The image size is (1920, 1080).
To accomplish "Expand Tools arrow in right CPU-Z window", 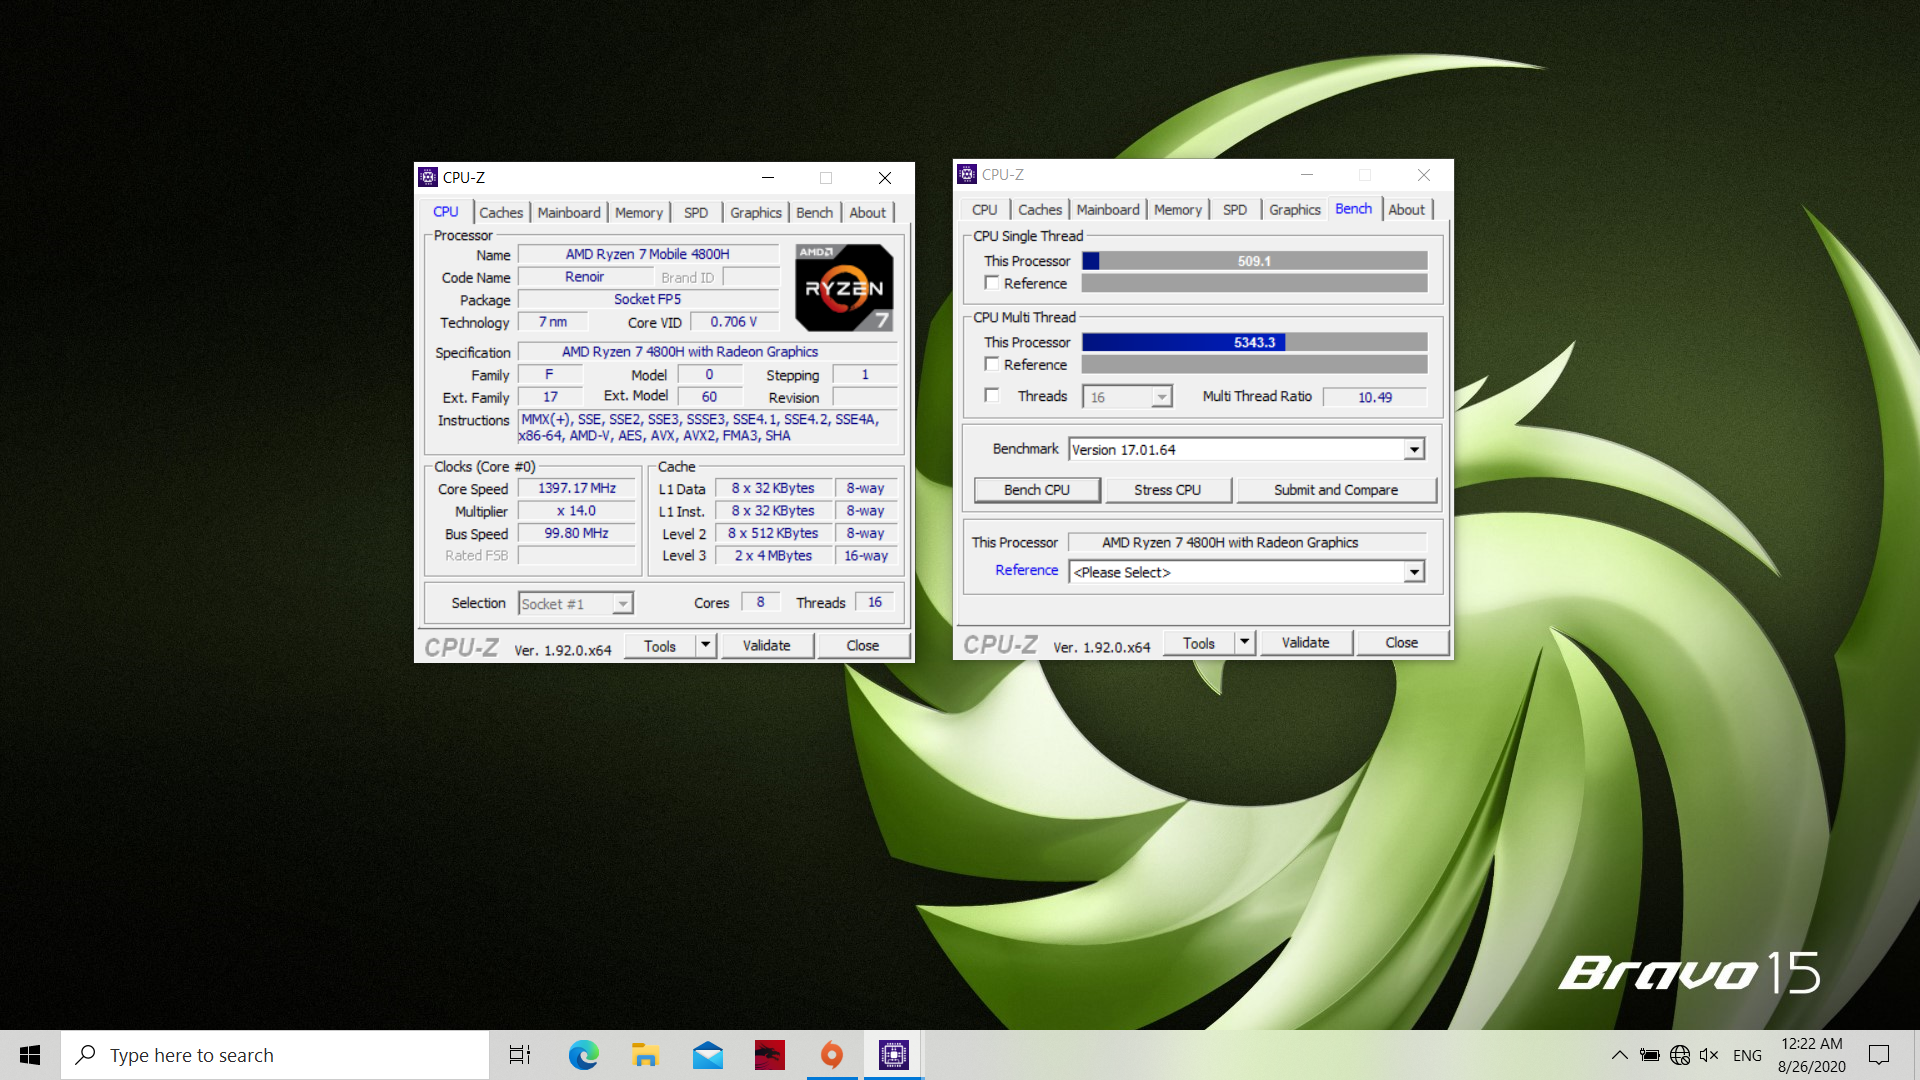I will tap(1245, 642).
